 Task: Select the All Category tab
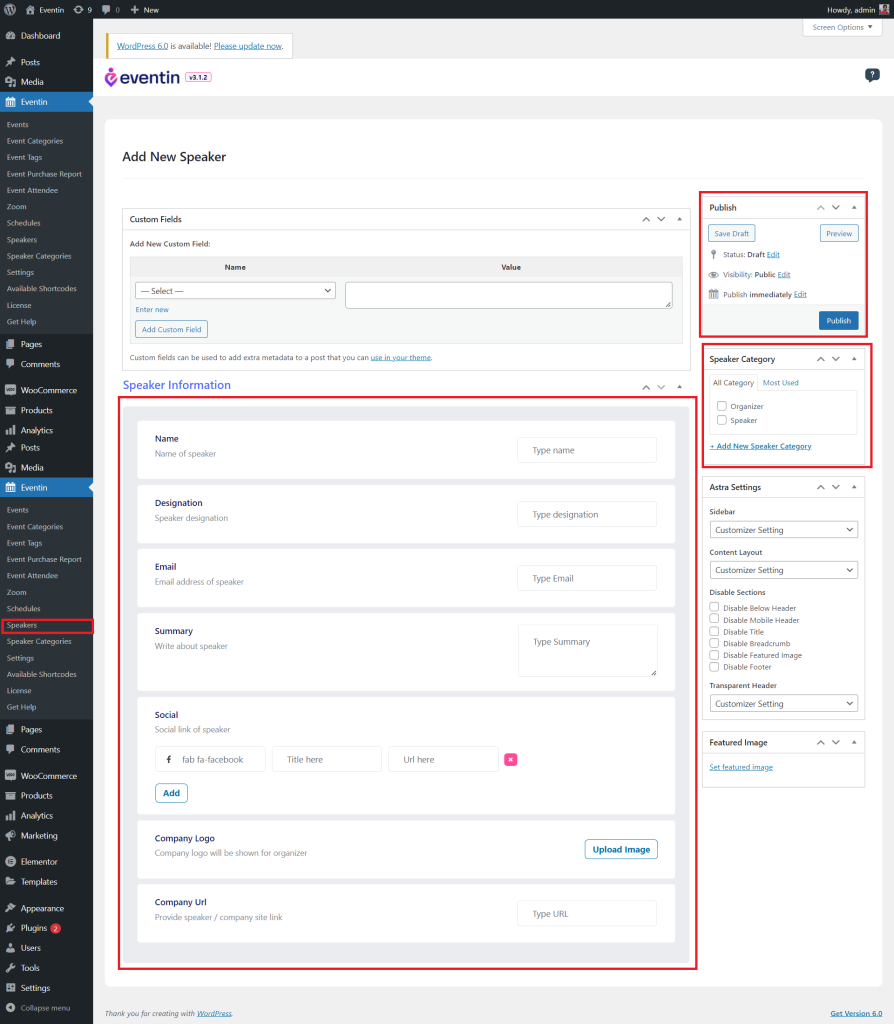pyautogui.click(x=733, y=383)
